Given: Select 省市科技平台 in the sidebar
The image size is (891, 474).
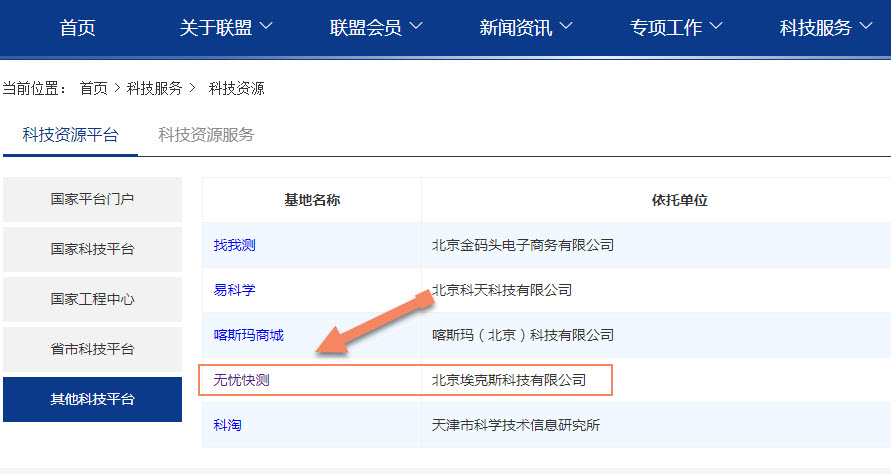Looking at the screenshot, I should point(93,349).
